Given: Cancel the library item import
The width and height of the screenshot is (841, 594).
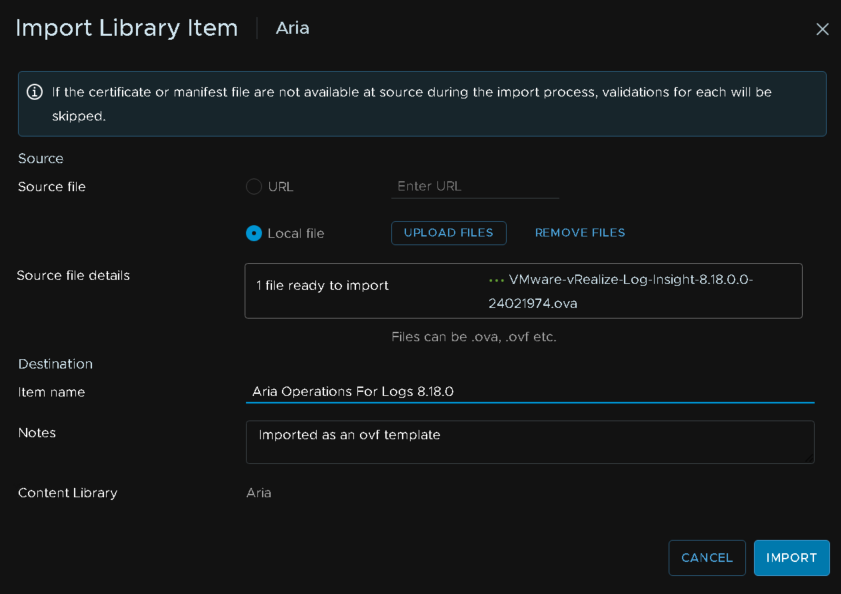Looking at the screenshot, I should click(x=707, y=558).
